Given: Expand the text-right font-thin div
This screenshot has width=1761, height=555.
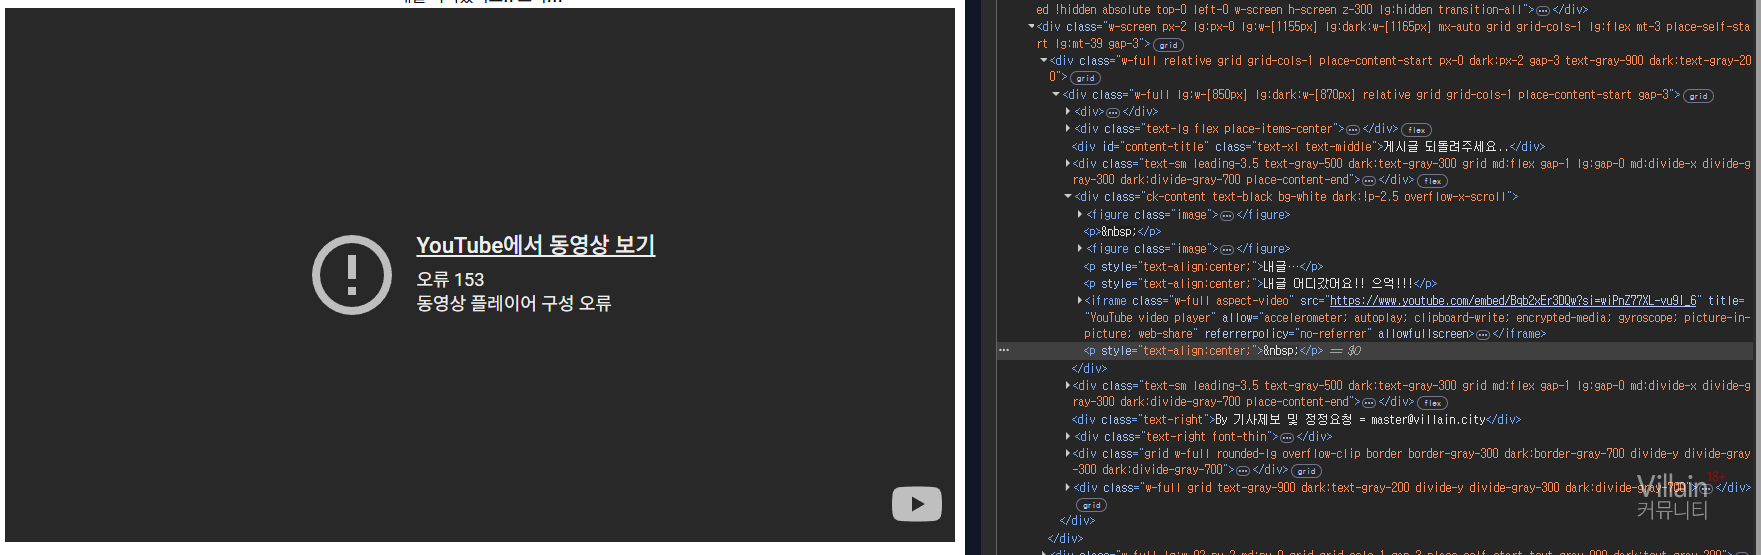Looking at the screenshot, I should [1068, 436].
